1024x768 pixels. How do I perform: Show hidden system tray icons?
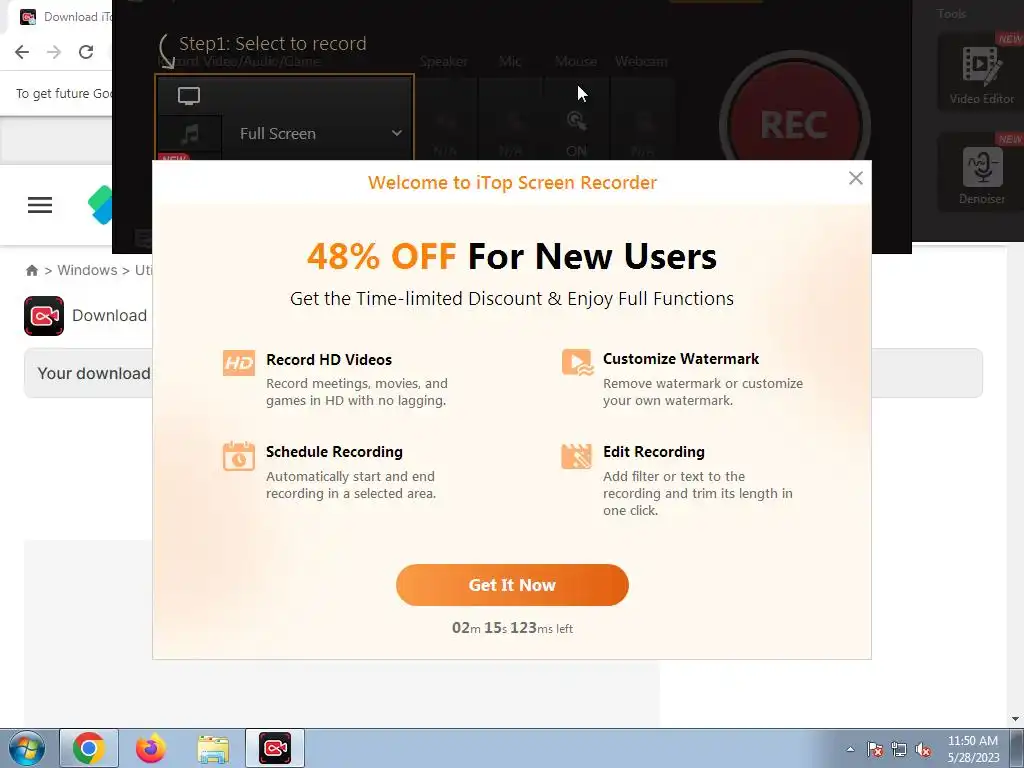click(x=850, y=749)
